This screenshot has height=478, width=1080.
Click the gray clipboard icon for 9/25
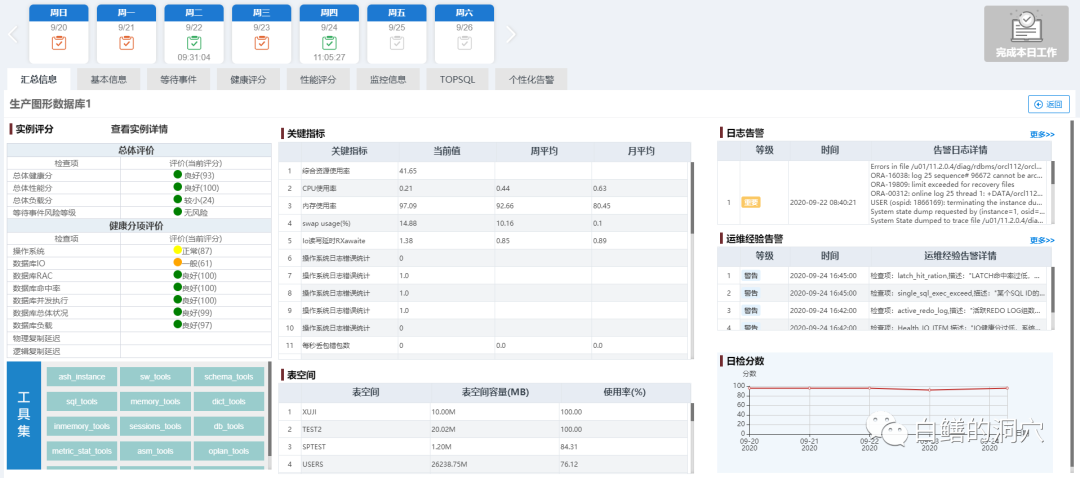(397, 43)
